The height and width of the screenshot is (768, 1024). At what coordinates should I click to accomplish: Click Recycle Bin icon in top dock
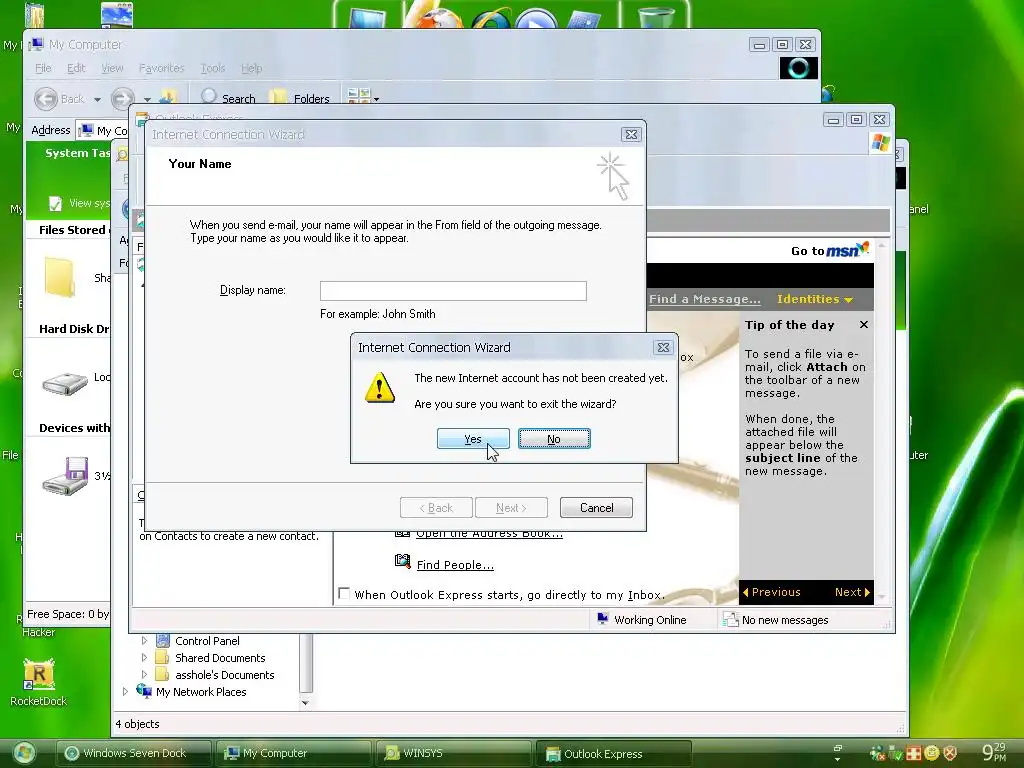tap(655, 16)
